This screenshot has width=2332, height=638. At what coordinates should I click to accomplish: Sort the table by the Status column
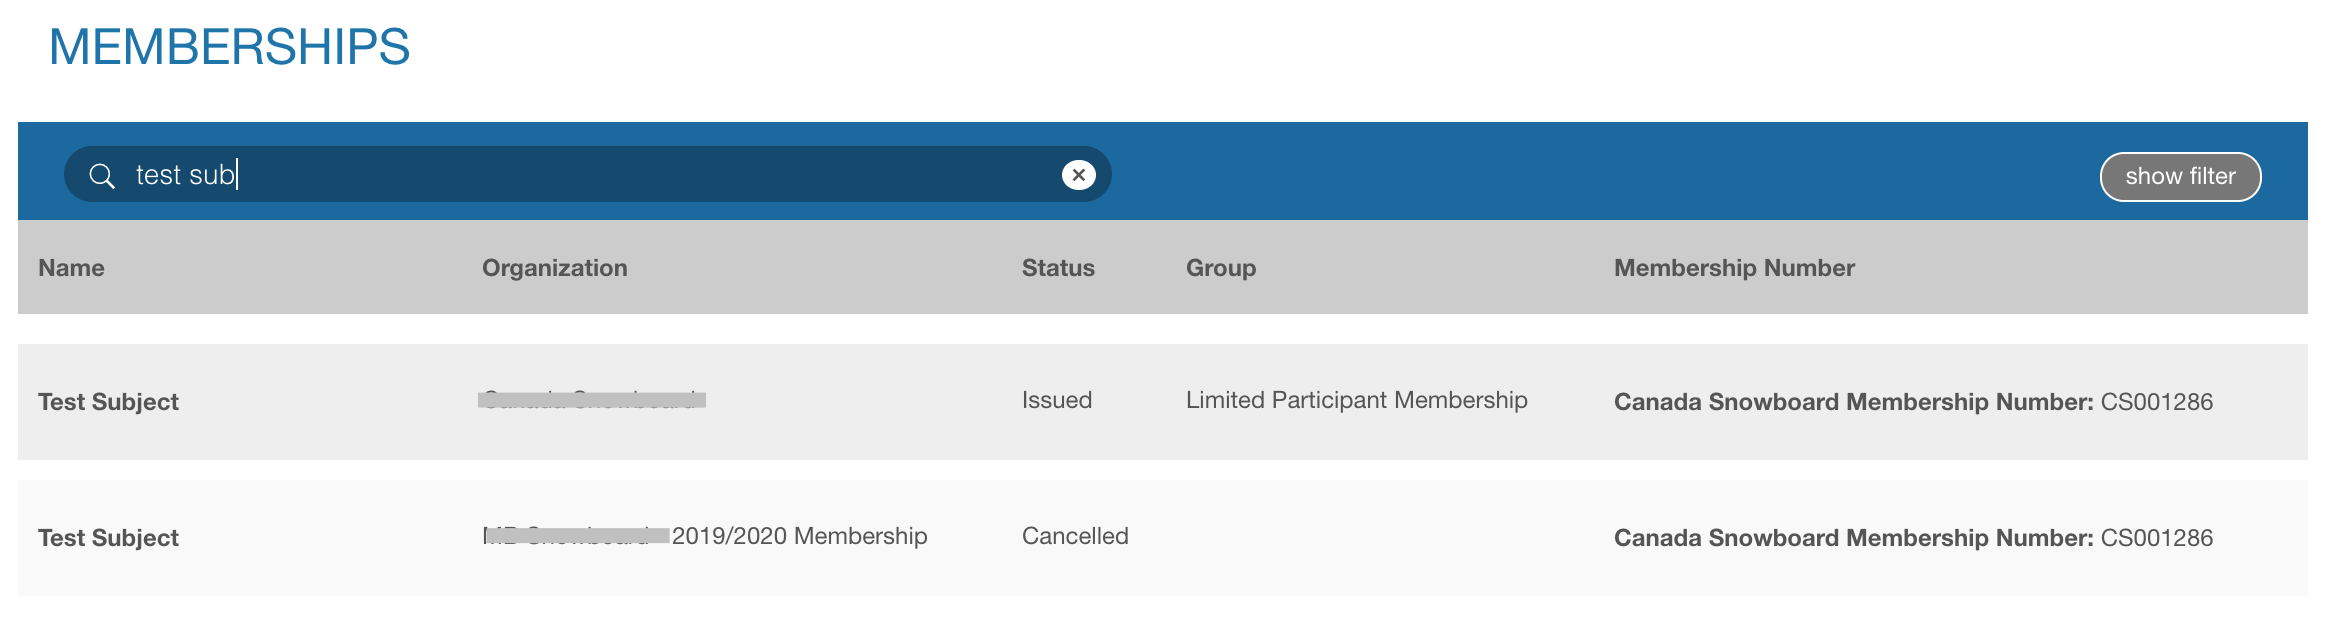[x=1057, y=267]
